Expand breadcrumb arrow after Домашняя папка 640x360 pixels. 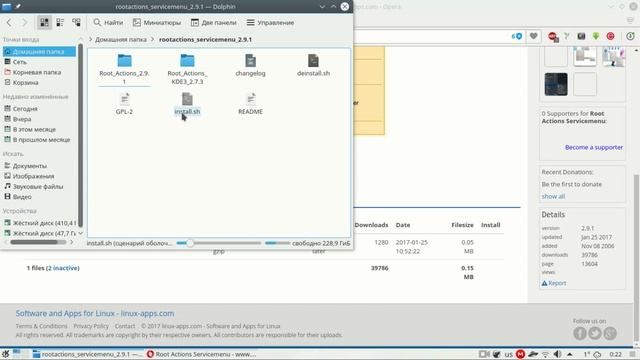coord(153,40)
